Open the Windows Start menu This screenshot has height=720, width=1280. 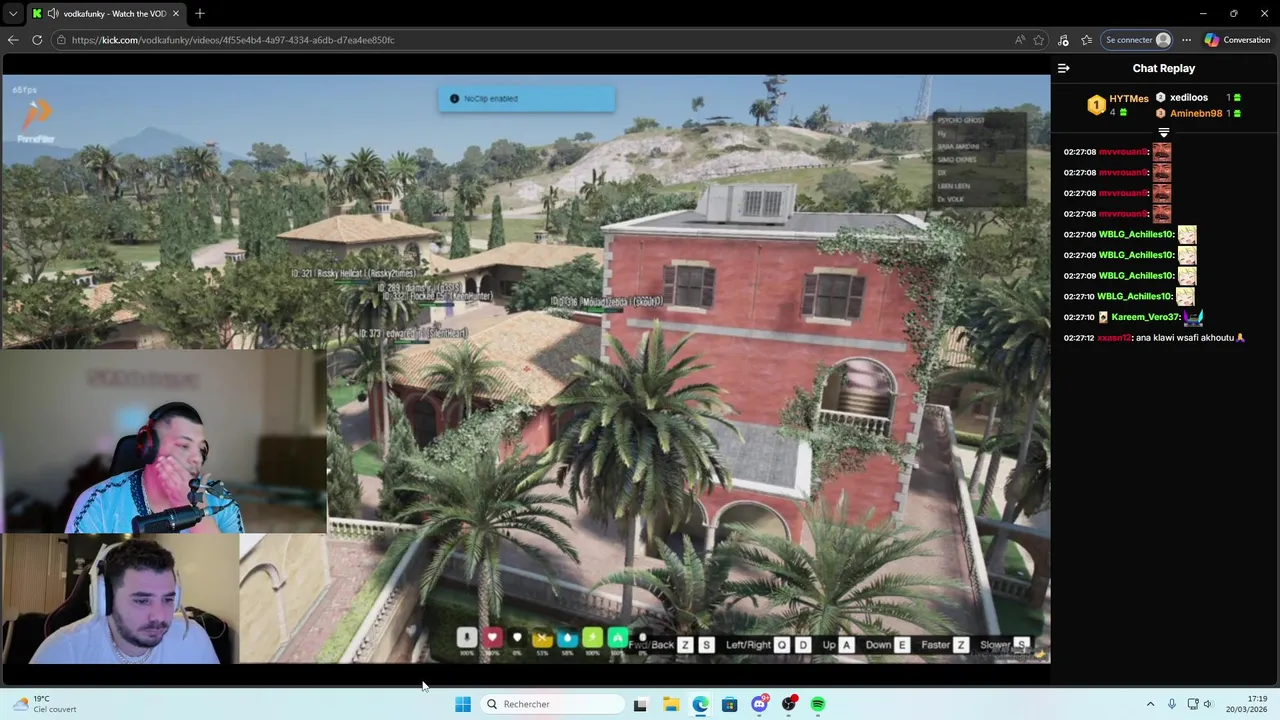[463, 704]
